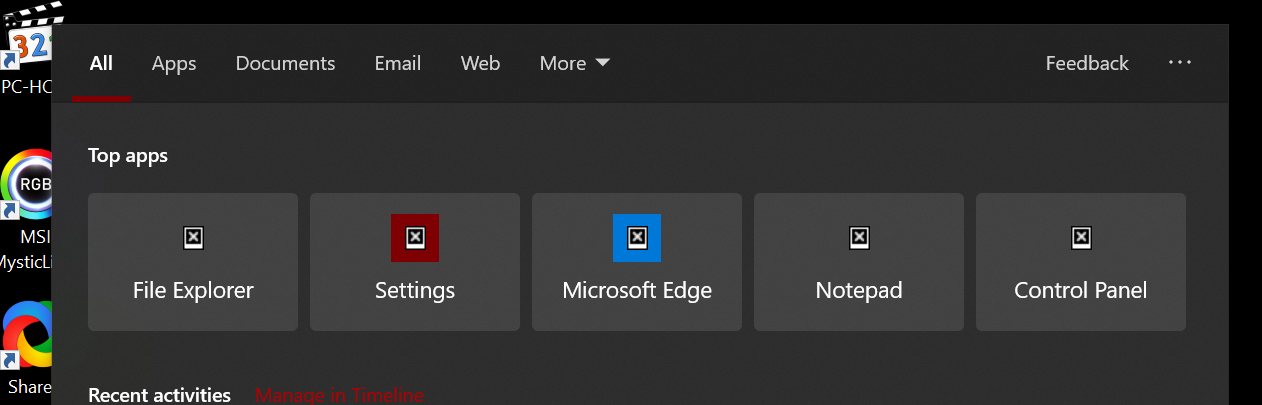Open the Documents search tab
Image resolution: width=1262 pixels, height=405 pixels.
[285, 63]
